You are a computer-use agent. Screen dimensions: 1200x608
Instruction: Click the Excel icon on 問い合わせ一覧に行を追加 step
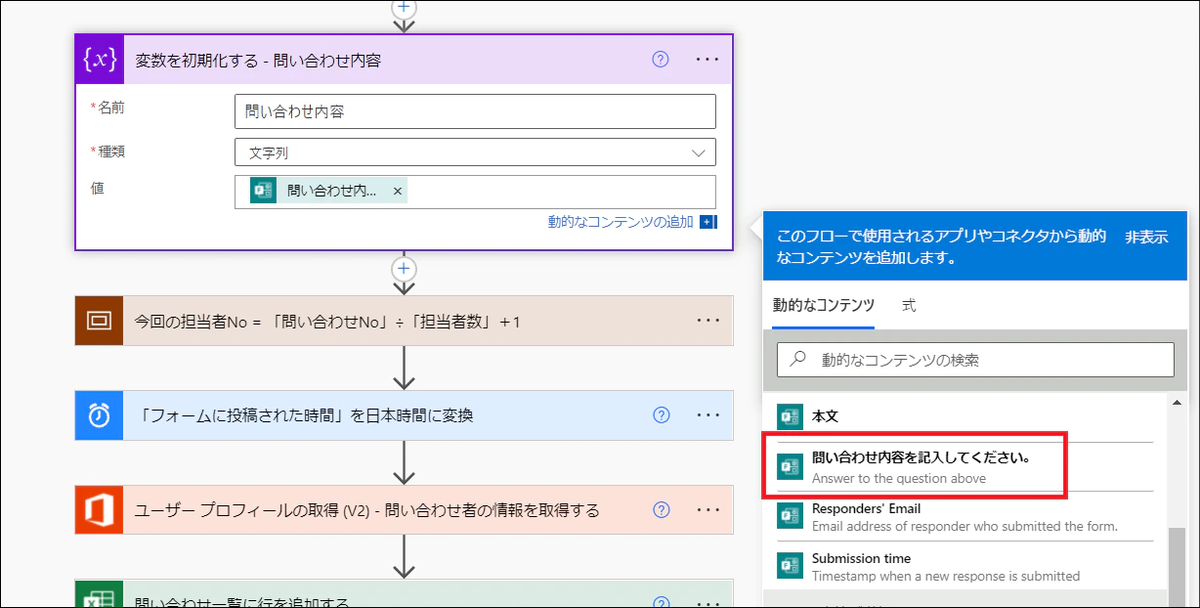(98, 598)
